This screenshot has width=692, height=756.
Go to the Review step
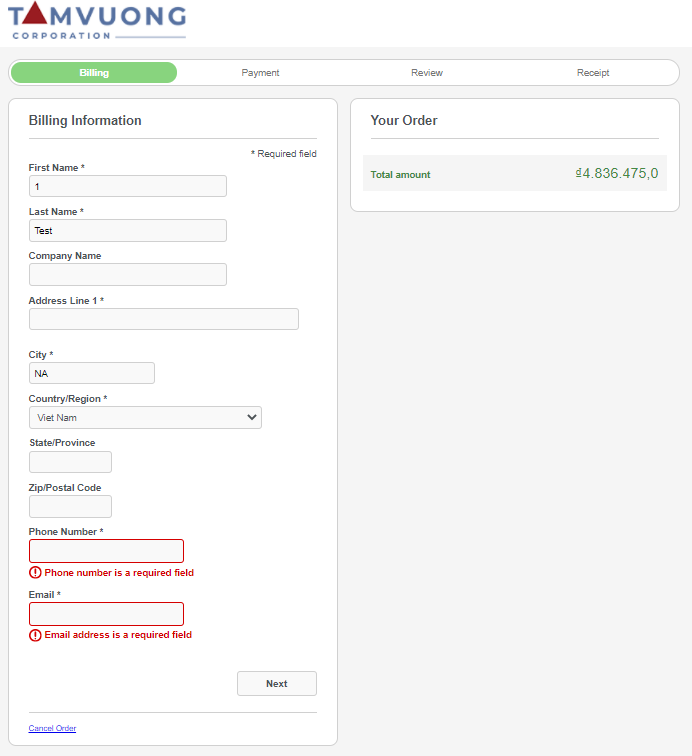[x=426, y=73]
